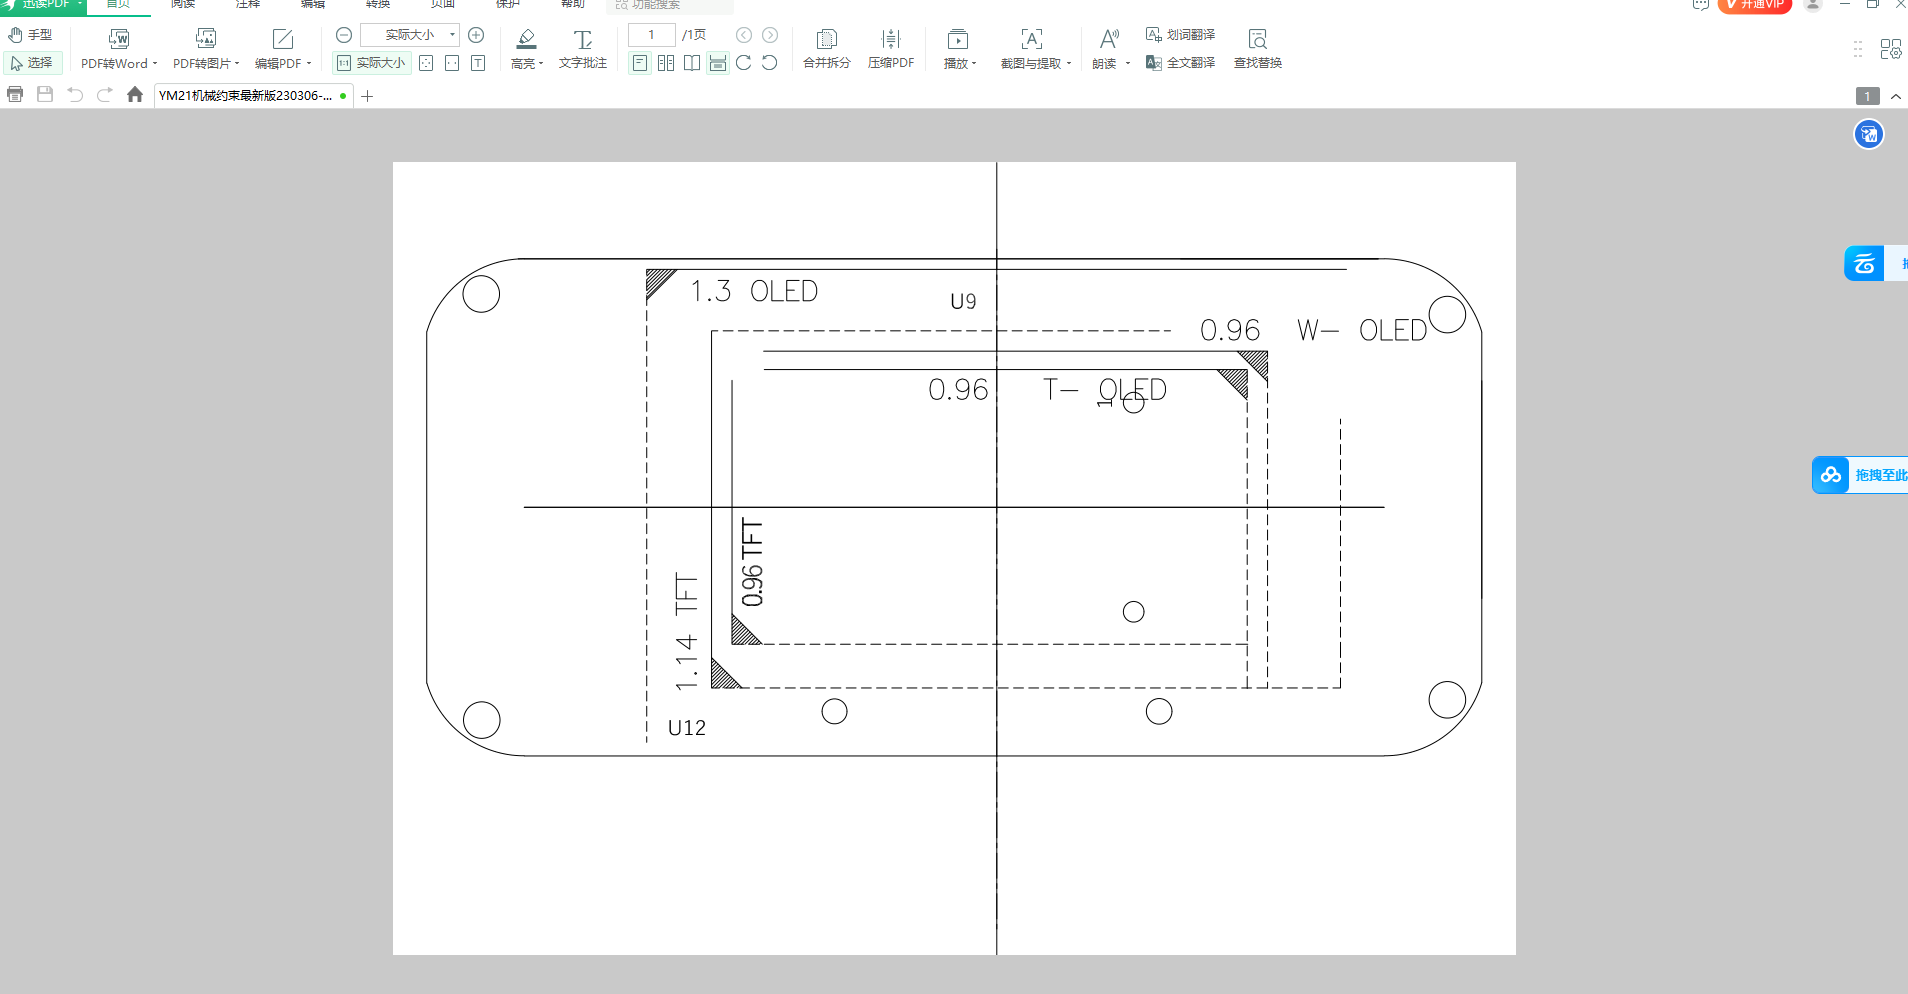Click the save disk icon
The width and height of the screenshot is (1908, 994).
click(x=45, y=95)
